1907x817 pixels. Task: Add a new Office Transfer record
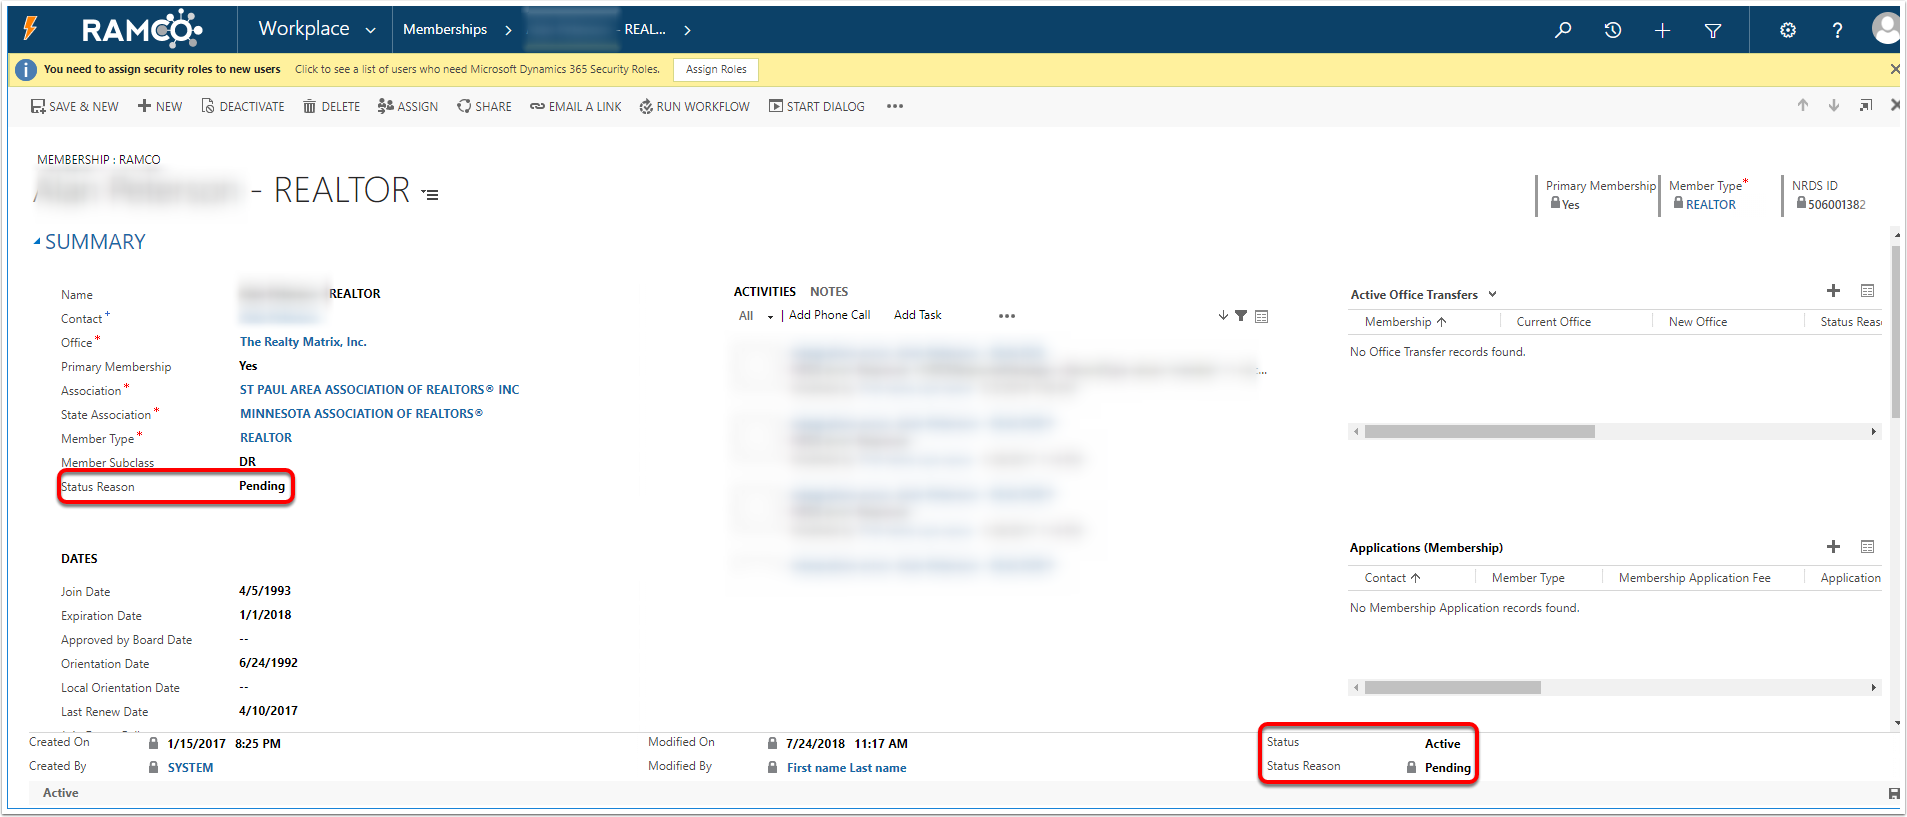pos(1833,291)
